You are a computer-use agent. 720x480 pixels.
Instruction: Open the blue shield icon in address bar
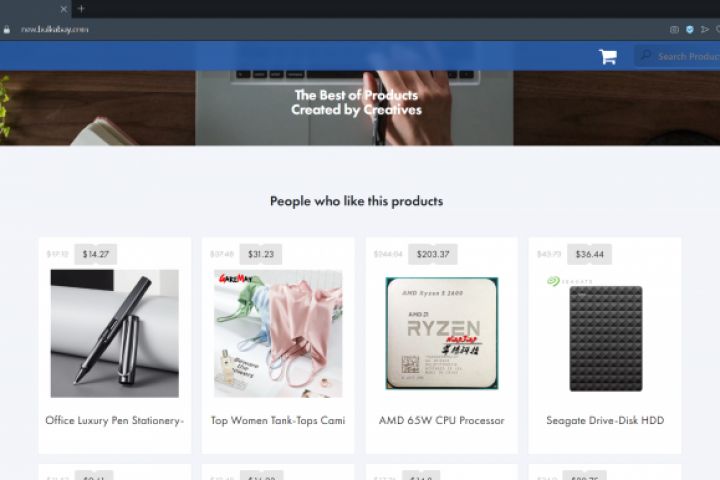690,29
